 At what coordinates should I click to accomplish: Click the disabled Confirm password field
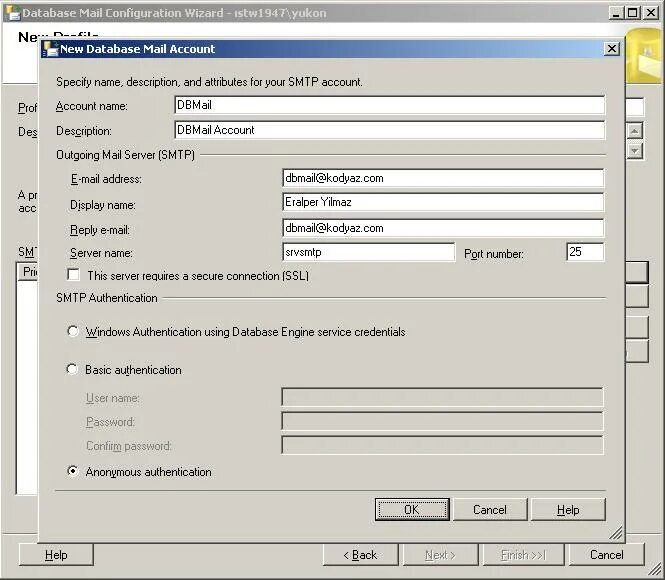(x=442, y=445)
